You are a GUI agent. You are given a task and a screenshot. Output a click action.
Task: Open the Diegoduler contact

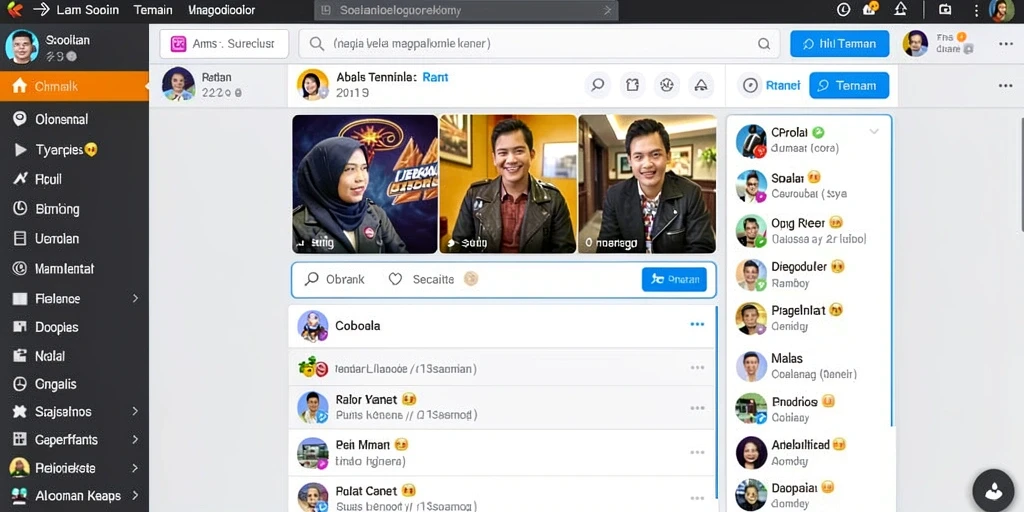[x=808, y=275]
